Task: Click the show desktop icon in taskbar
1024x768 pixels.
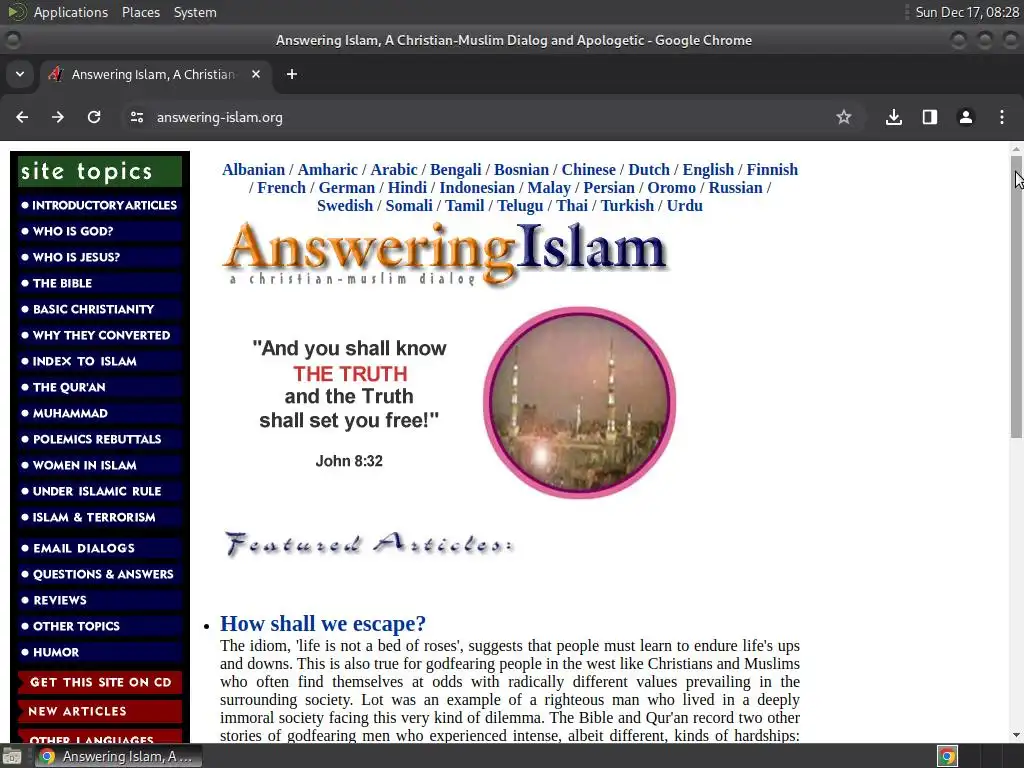Action: point(12,756)
